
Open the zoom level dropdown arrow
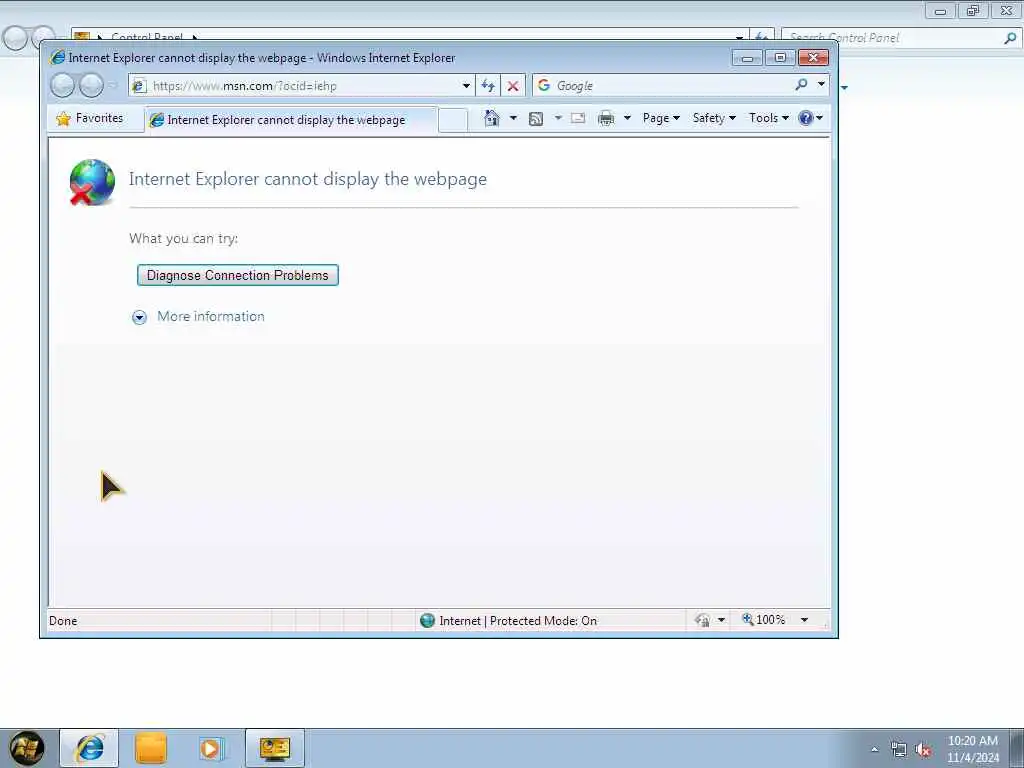tap(805, 620)
